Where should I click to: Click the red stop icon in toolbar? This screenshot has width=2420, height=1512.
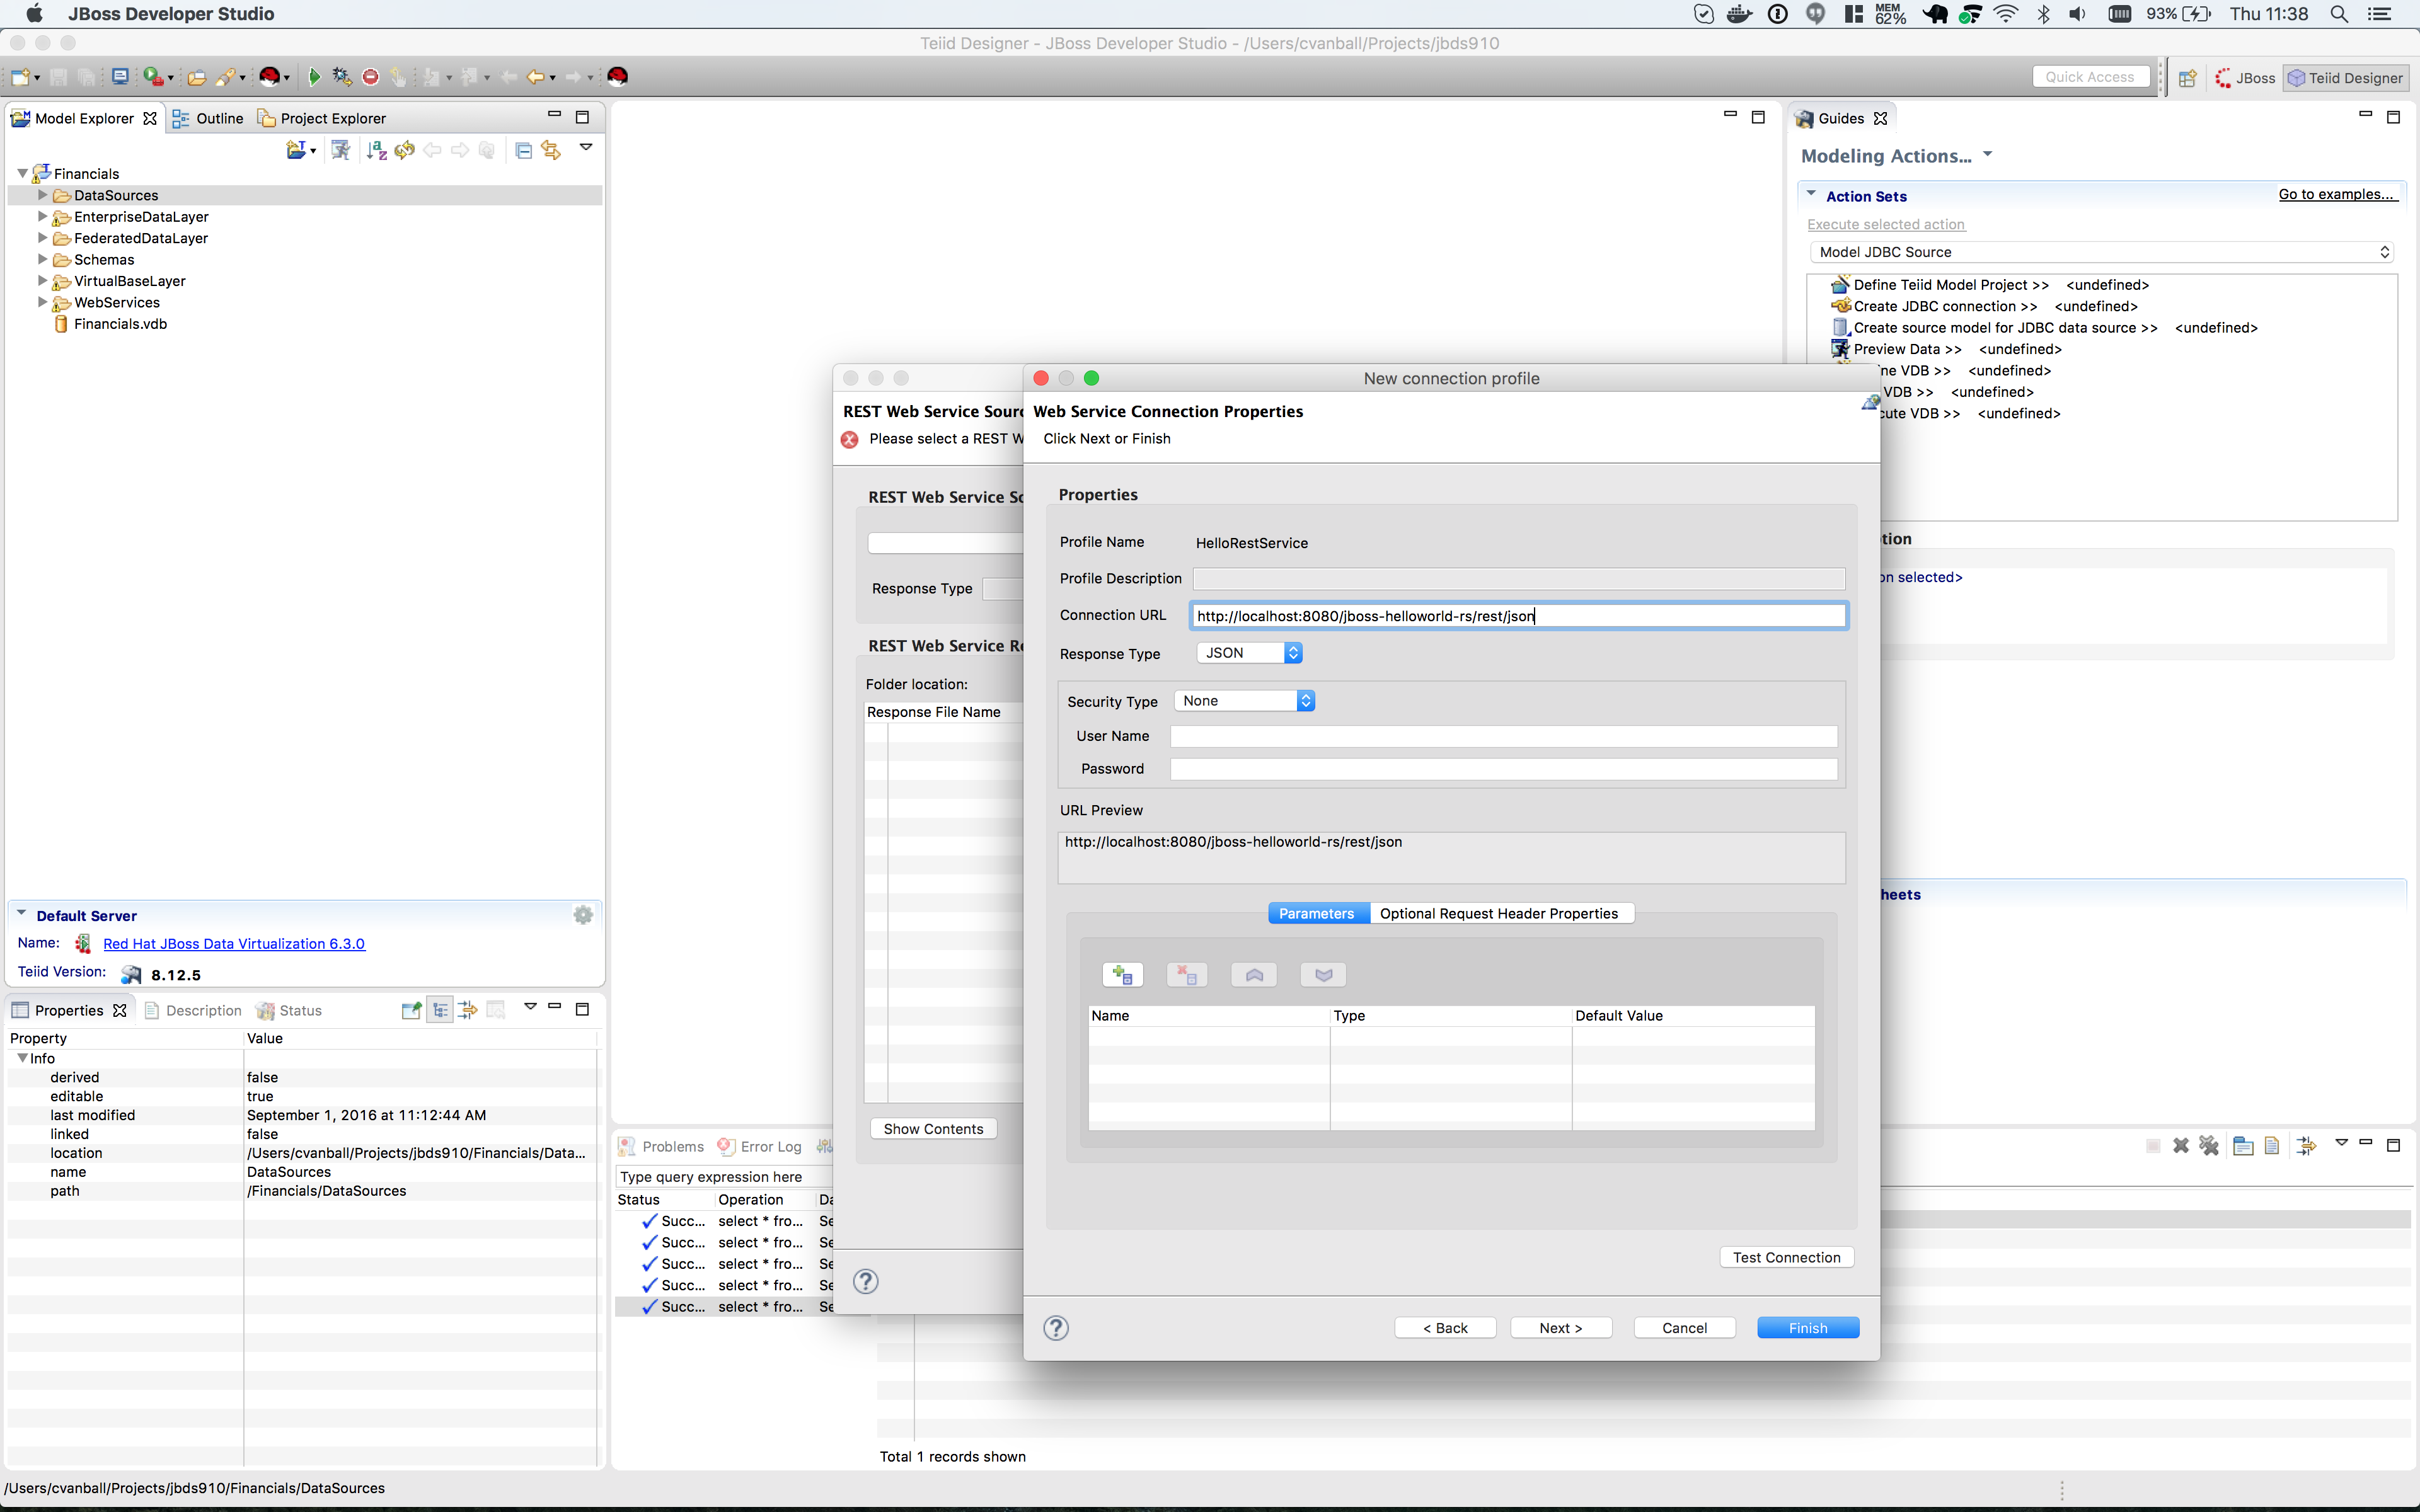(x=370, y=77)
